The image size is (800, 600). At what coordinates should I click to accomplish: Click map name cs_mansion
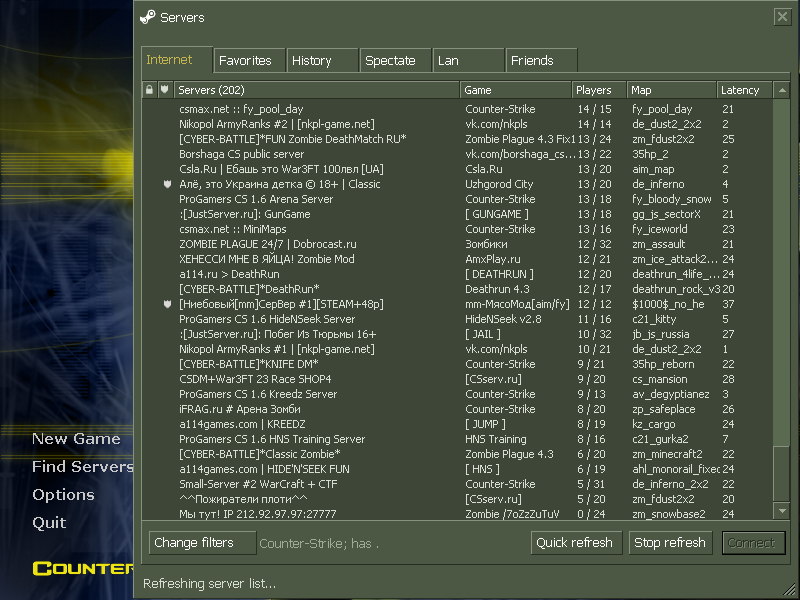(660, 380)
